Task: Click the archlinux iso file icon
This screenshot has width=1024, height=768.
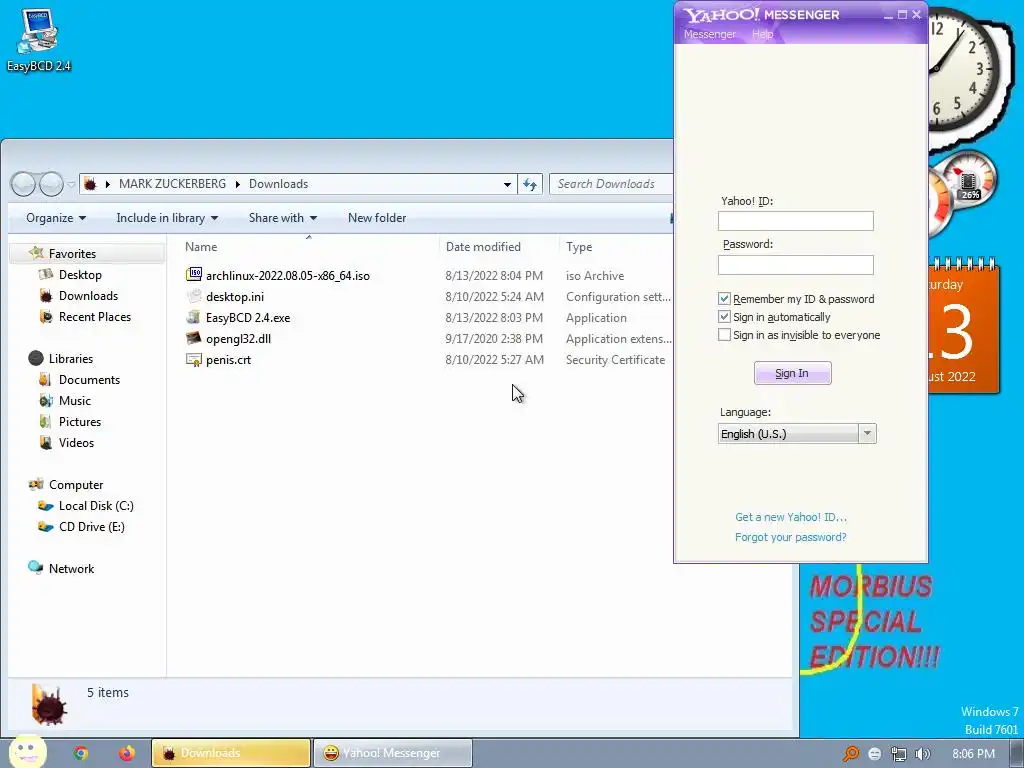Action: (x=194, y=275)
